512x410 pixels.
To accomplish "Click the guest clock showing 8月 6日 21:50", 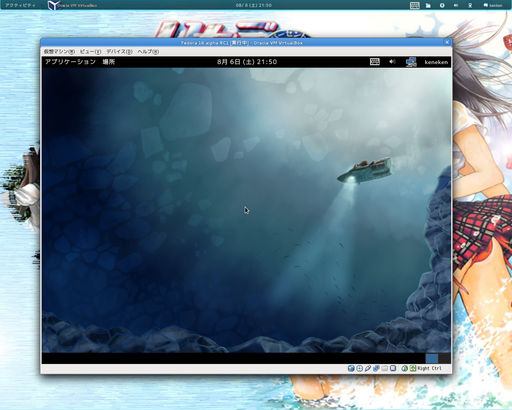I will [x=247, y=62].
